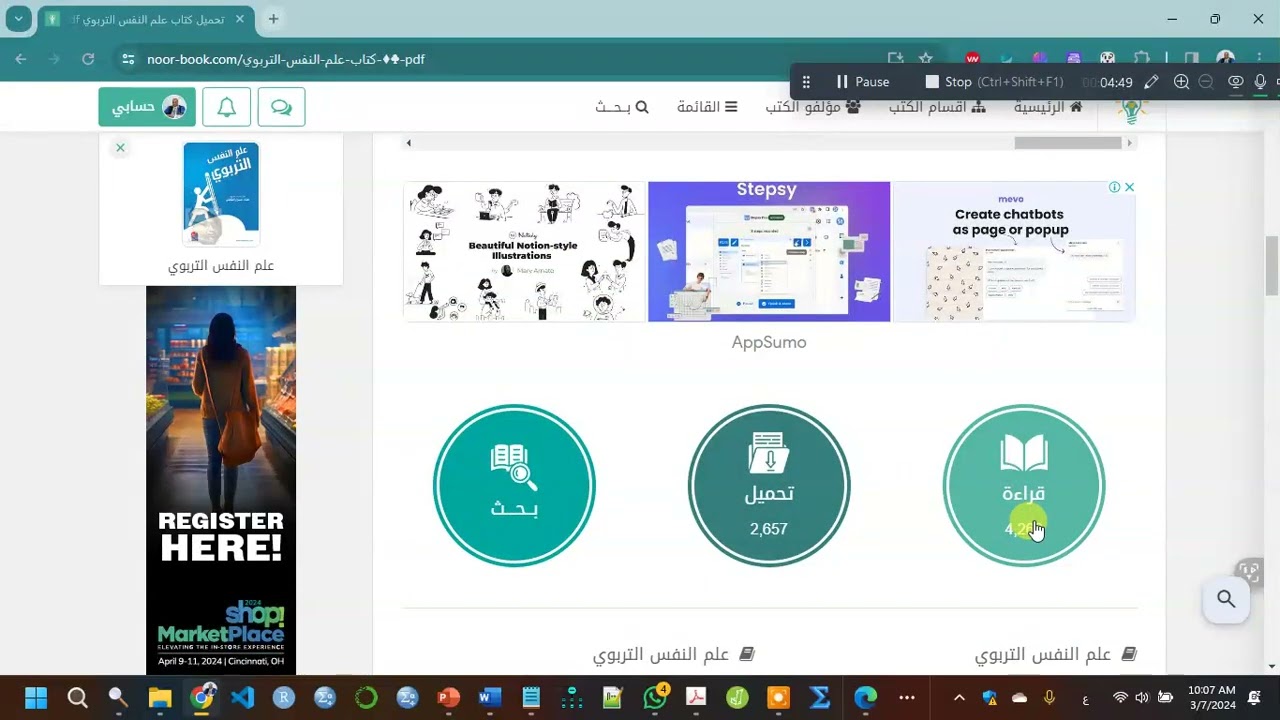Open Microsoft Edge from the taskbar
Image resolution: width=1280 pixels, height=720 pixels.
pyautogui.click(x=865, y=697)
